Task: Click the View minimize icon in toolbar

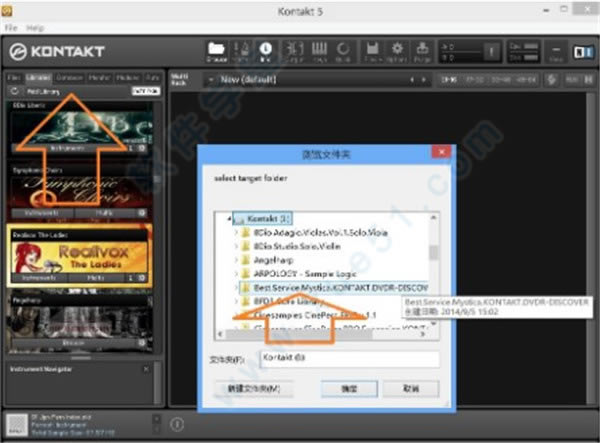Action: 556,52
